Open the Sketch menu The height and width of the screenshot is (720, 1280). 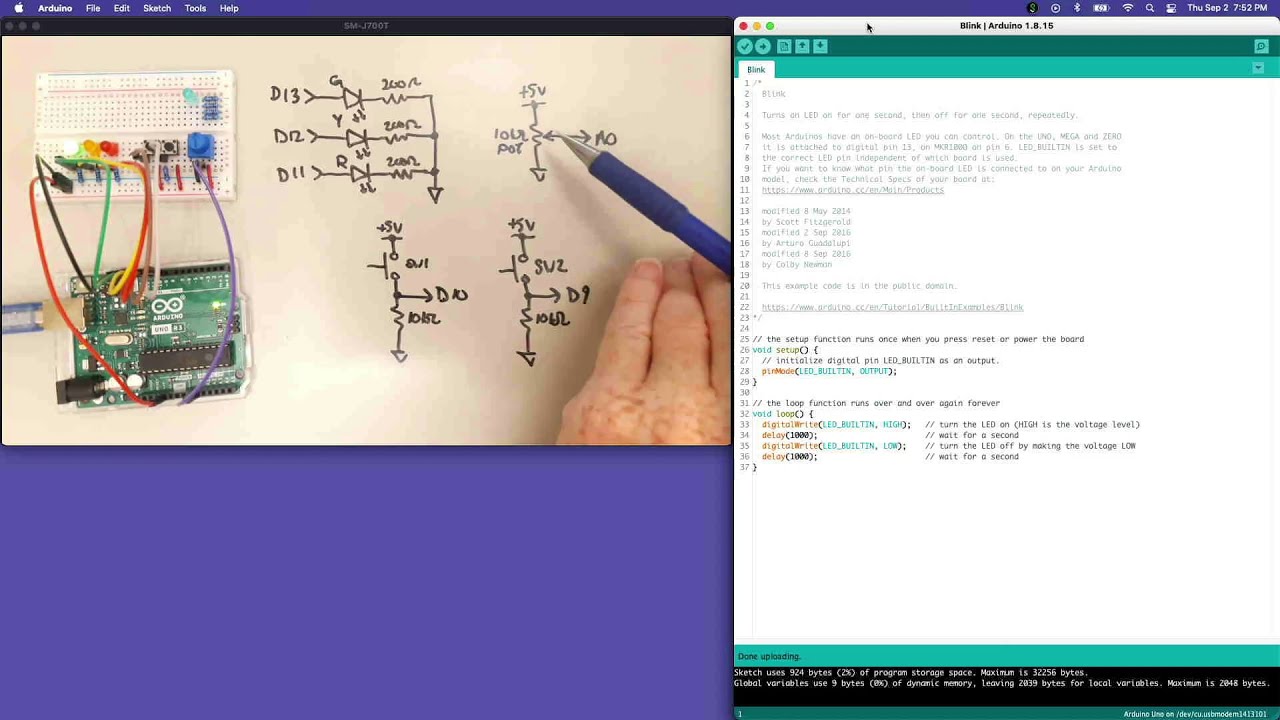[x=157, y=8]
